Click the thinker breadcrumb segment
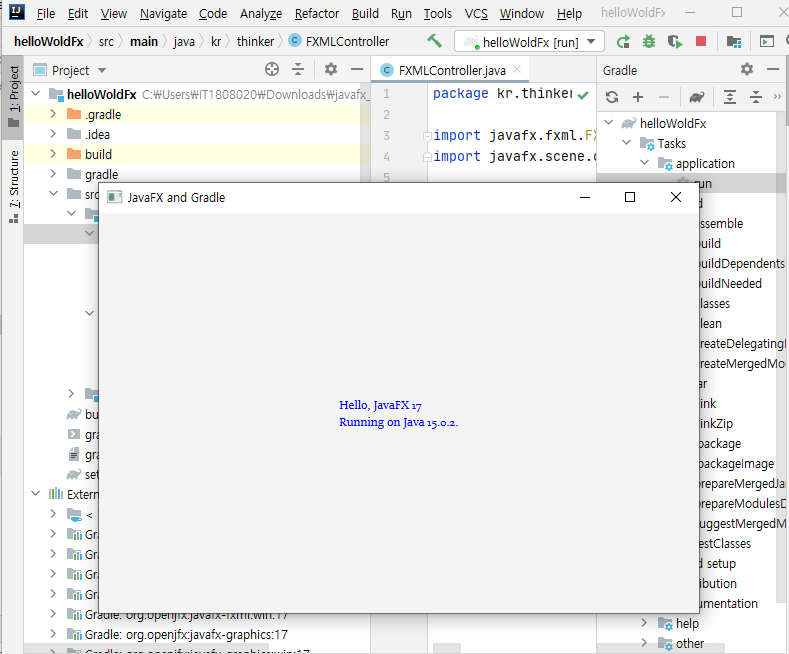Image resolution: width=789 pixels, height=654 pixels. (256, 41)
